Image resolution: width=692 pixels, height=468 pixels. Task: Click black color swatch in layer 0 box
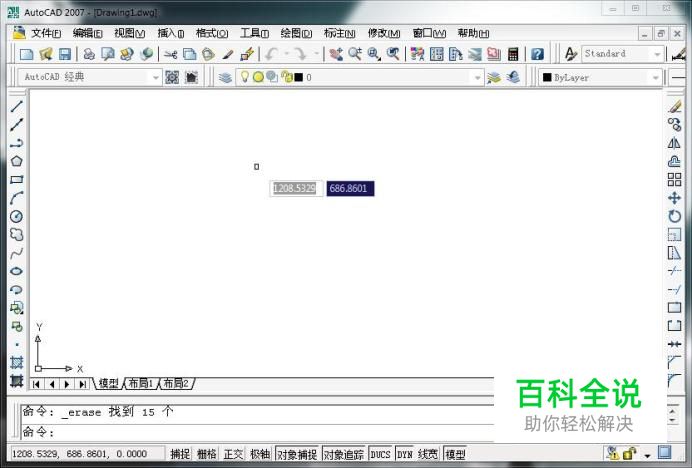[x=299, y=78]
